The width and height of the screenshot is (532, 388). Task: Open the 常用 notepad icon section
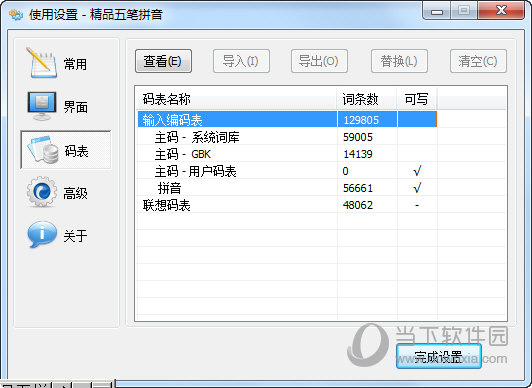[41, 62]
